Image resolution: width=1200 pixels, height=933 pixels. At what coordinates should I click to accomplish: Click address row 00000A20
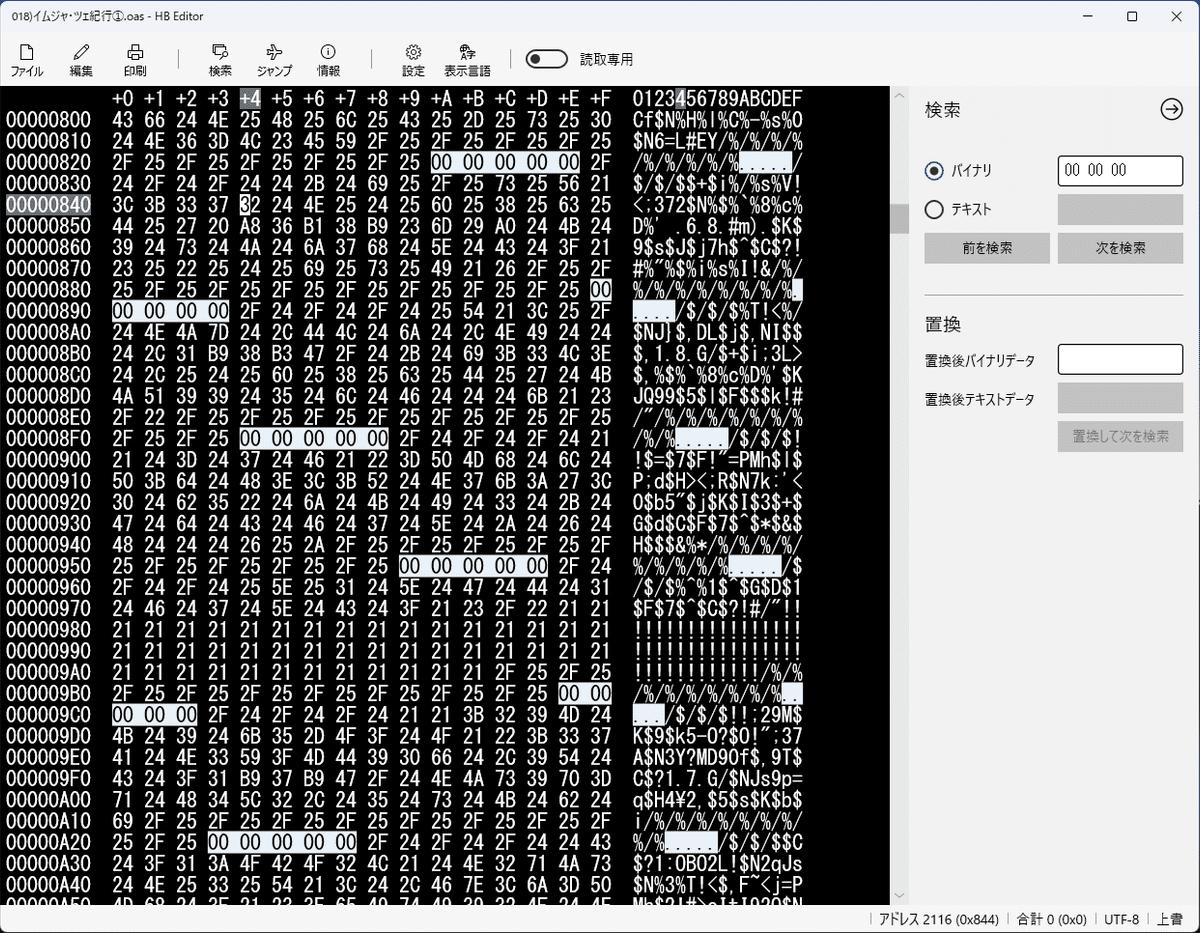48,842
